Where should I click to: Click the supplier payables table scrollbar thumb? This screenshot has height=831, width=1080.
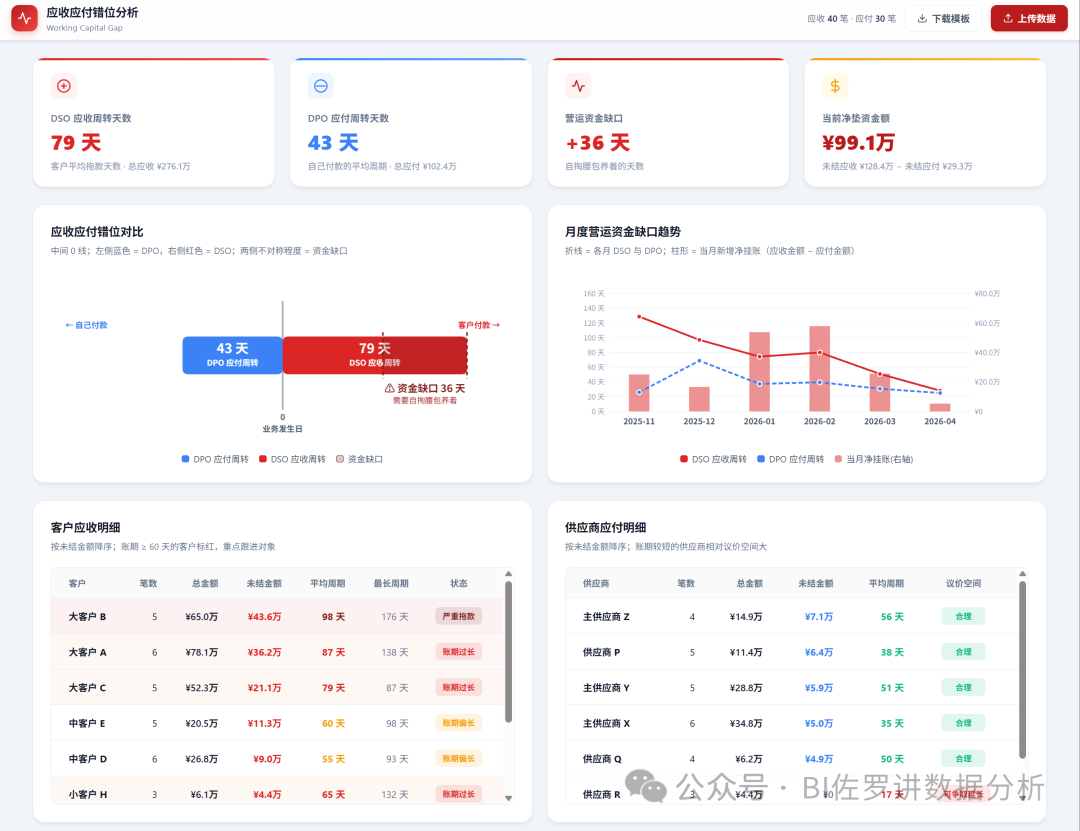click(x=1022, y=670)
